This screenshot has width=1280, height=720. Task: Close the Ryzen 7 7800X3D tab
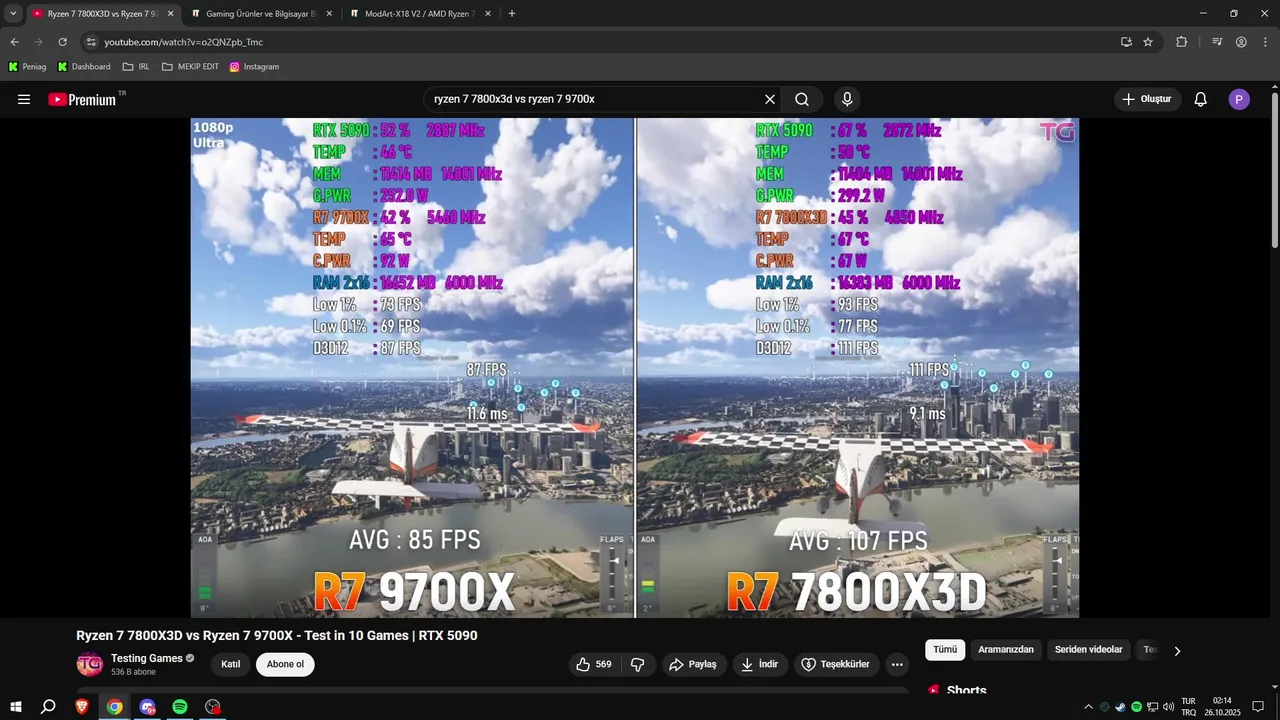170,14
